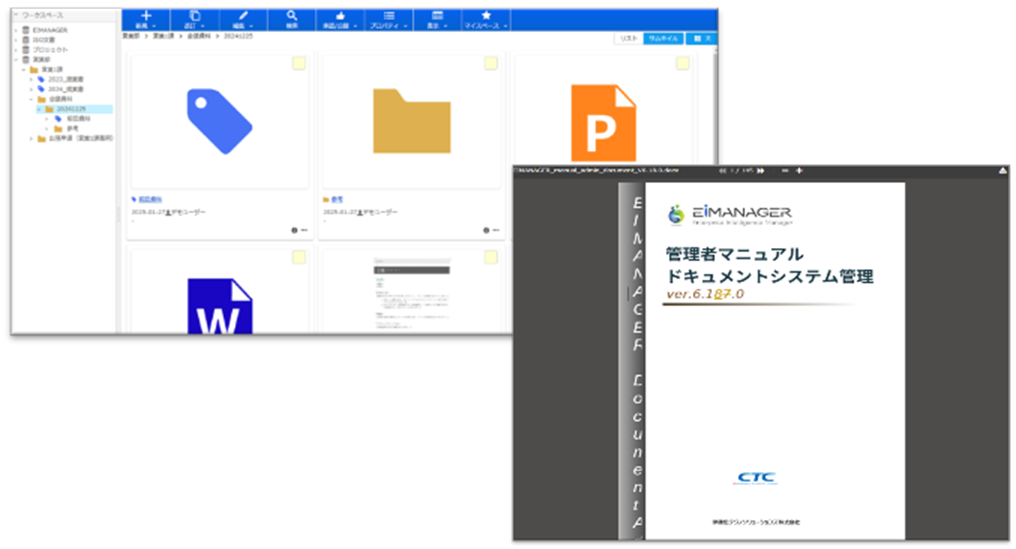The width and height of the screenshot is (1016, 549).
Task: Select the last folder in workspace tree
Action: 75,138
